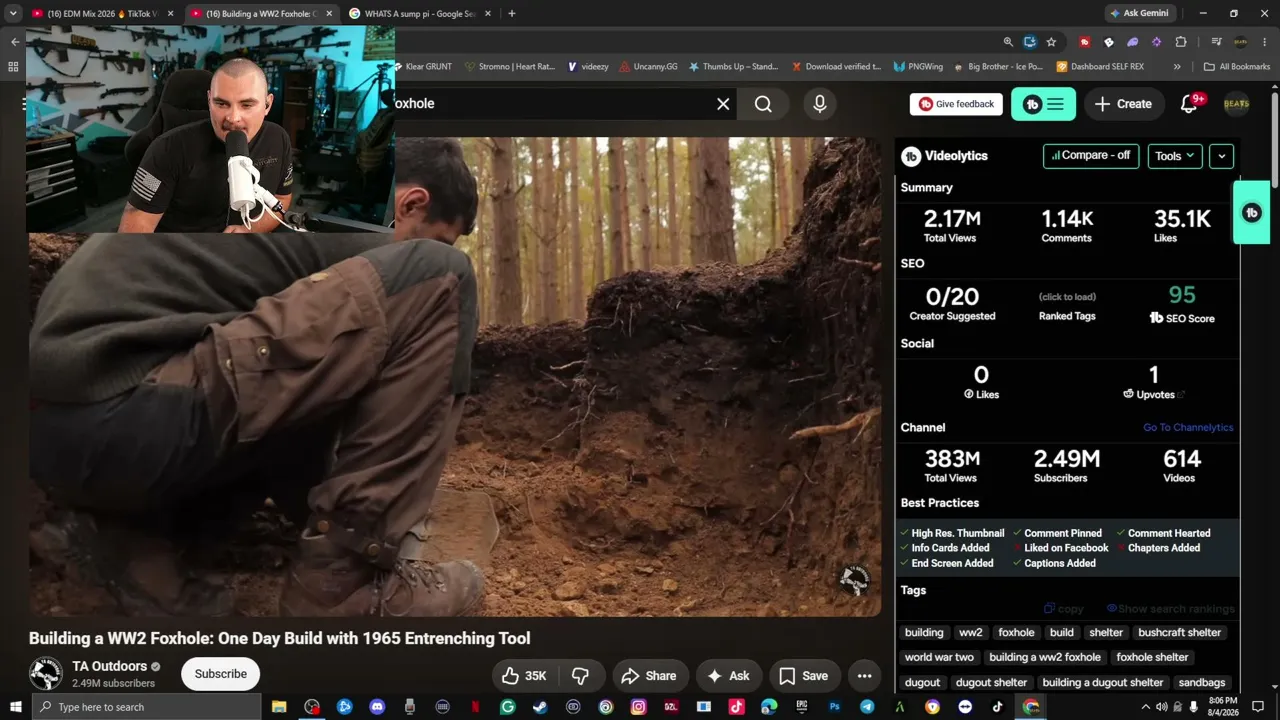Click the Share button
The height and width of the screenshot is (720, 1280).
point(649,676)
